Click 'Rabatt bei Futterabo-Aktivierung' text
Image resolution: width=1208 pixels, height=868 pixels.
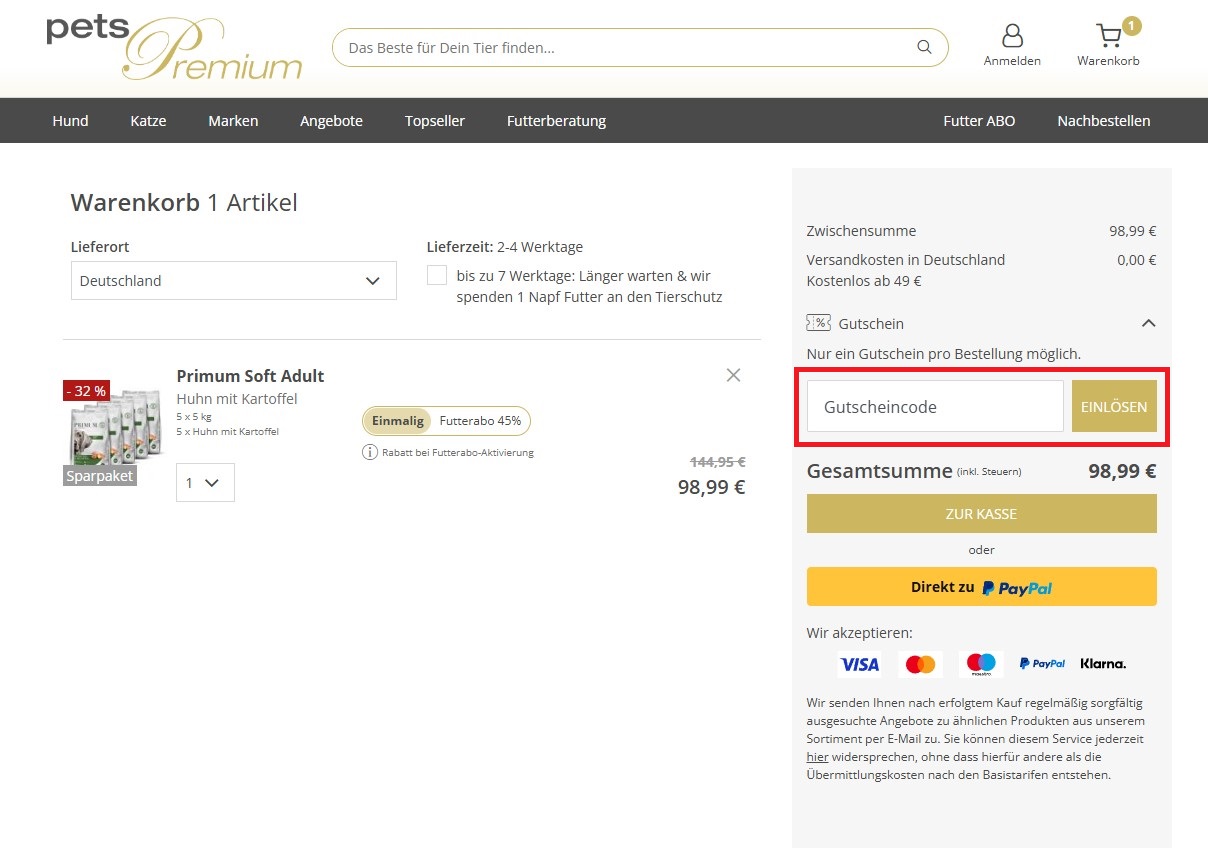[x=458, y=453]
